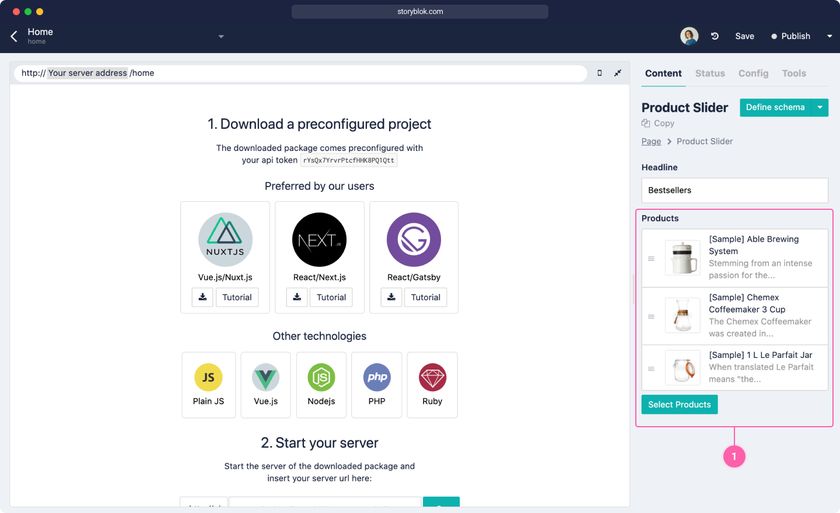Publish the story
840x513 pixels.
click(791, 36)
